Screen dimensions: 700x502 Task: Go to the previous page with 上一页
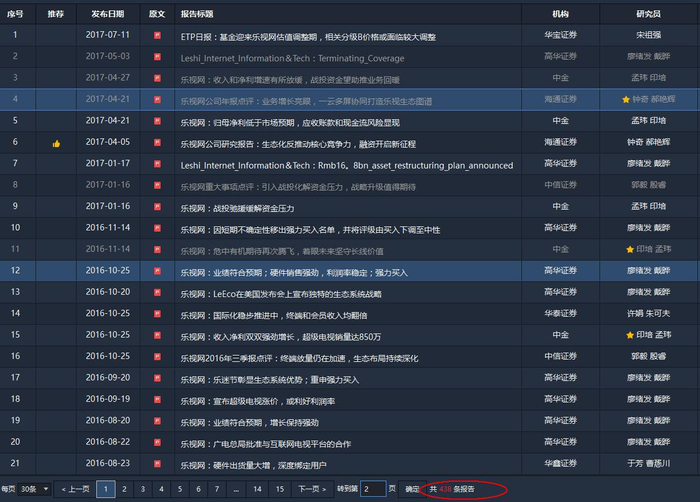[75, 489]
